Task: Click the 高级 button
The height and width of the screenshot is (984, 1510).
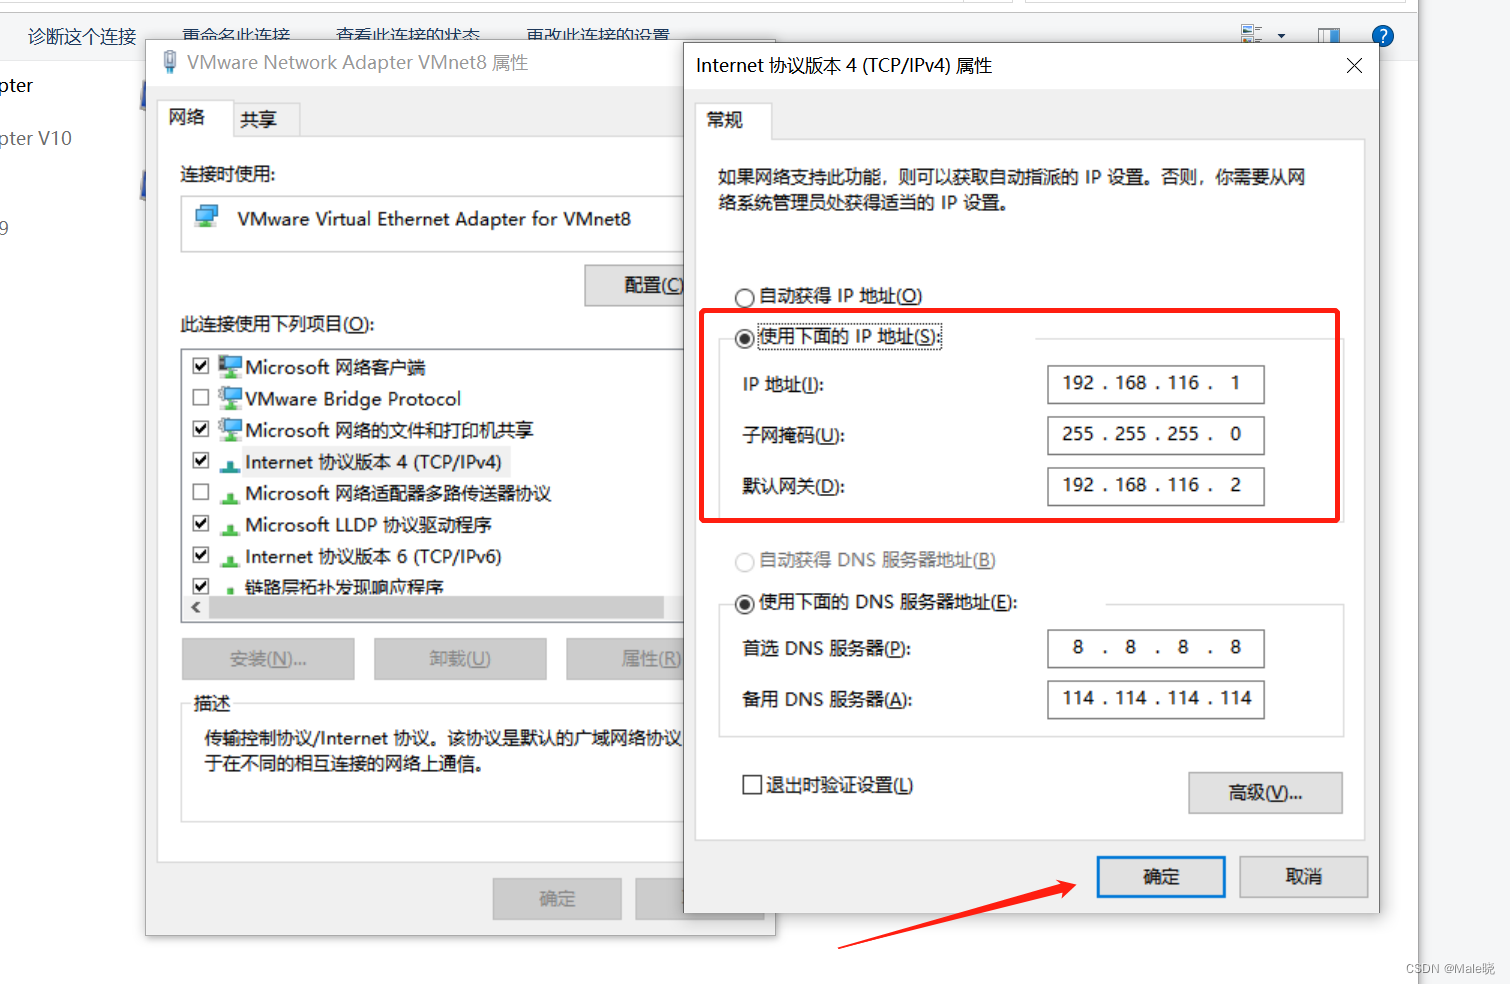Action: pyautogui.click(x=1264, y=792)
